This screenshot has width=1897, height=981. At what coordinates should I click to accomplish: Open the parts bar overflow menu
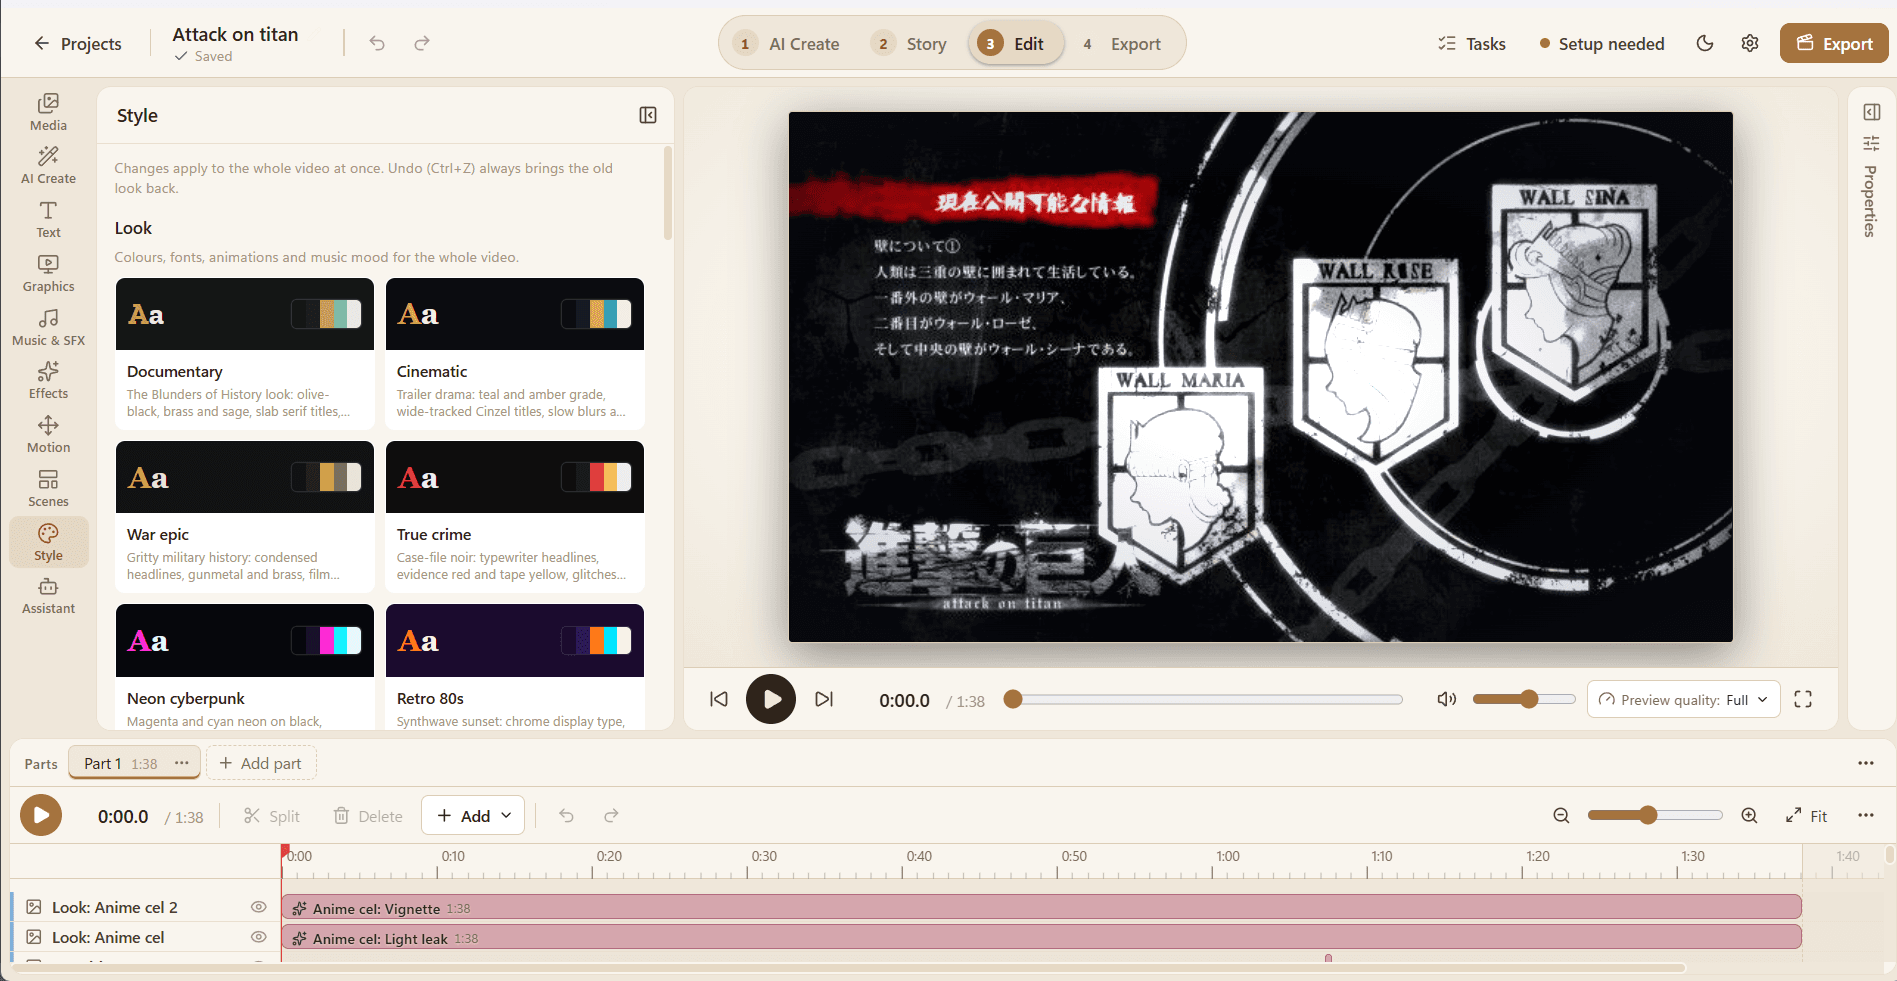click(1866, 763)
